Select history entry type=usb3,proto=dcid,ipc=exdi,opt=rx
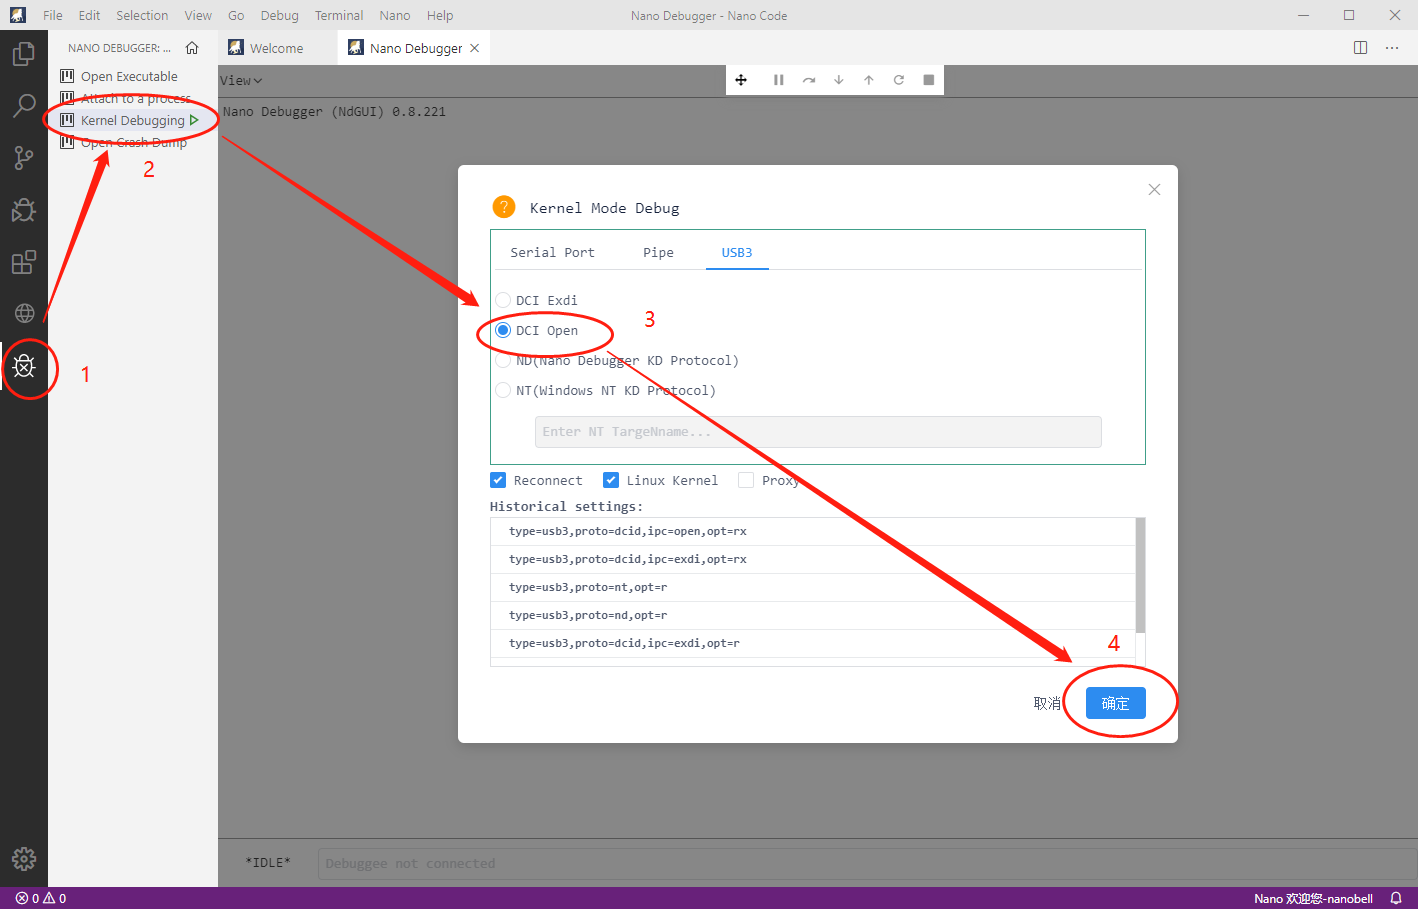The width and height of the screenshot is (1418, 909). (x=813, y=559)
